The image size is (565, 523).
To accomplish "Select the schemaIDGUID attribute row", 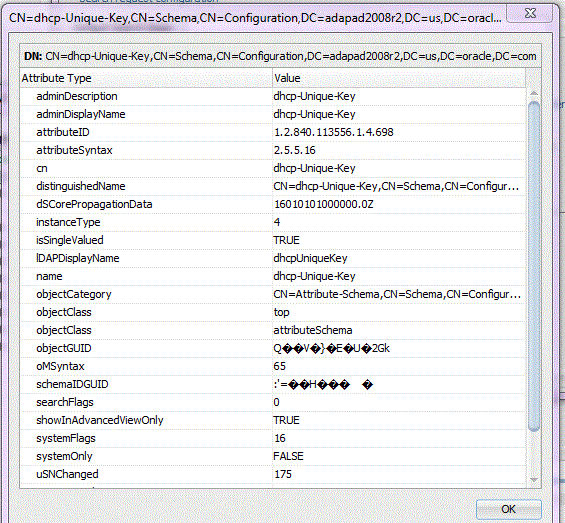I will (273, 385).
